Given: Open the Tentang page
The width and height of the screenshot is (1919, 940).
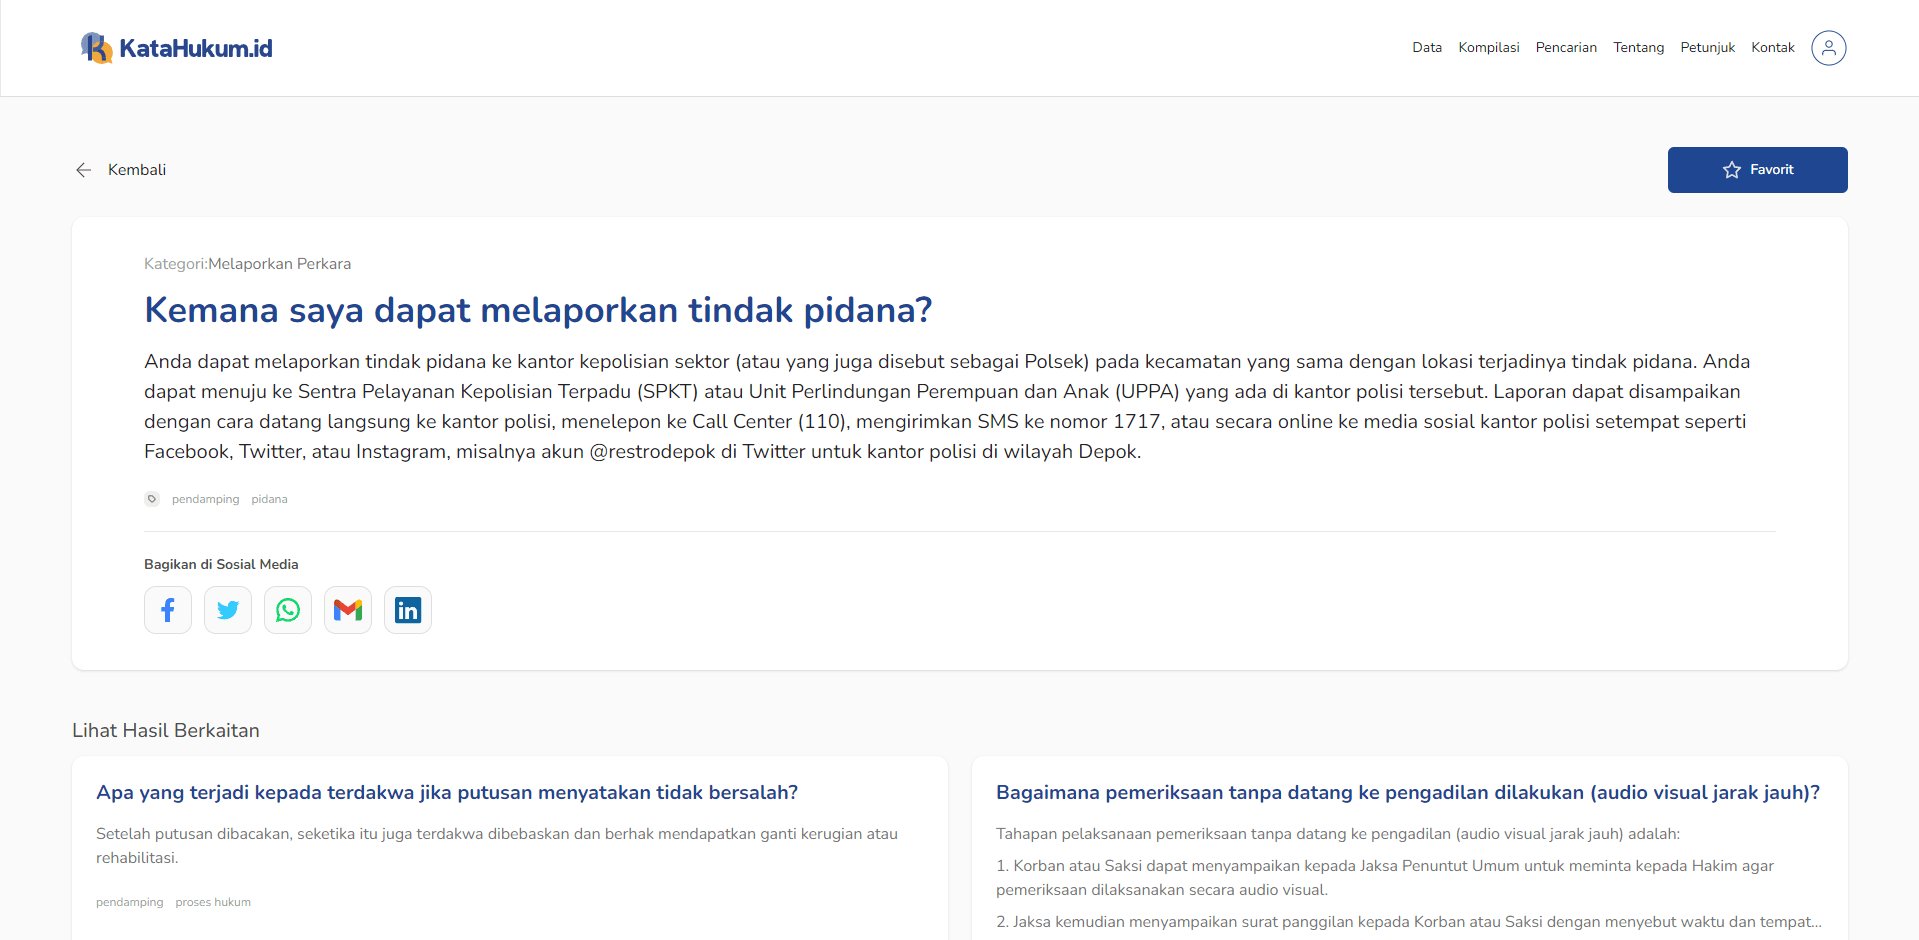Looking at the screenshot, I should point(1638,48).
